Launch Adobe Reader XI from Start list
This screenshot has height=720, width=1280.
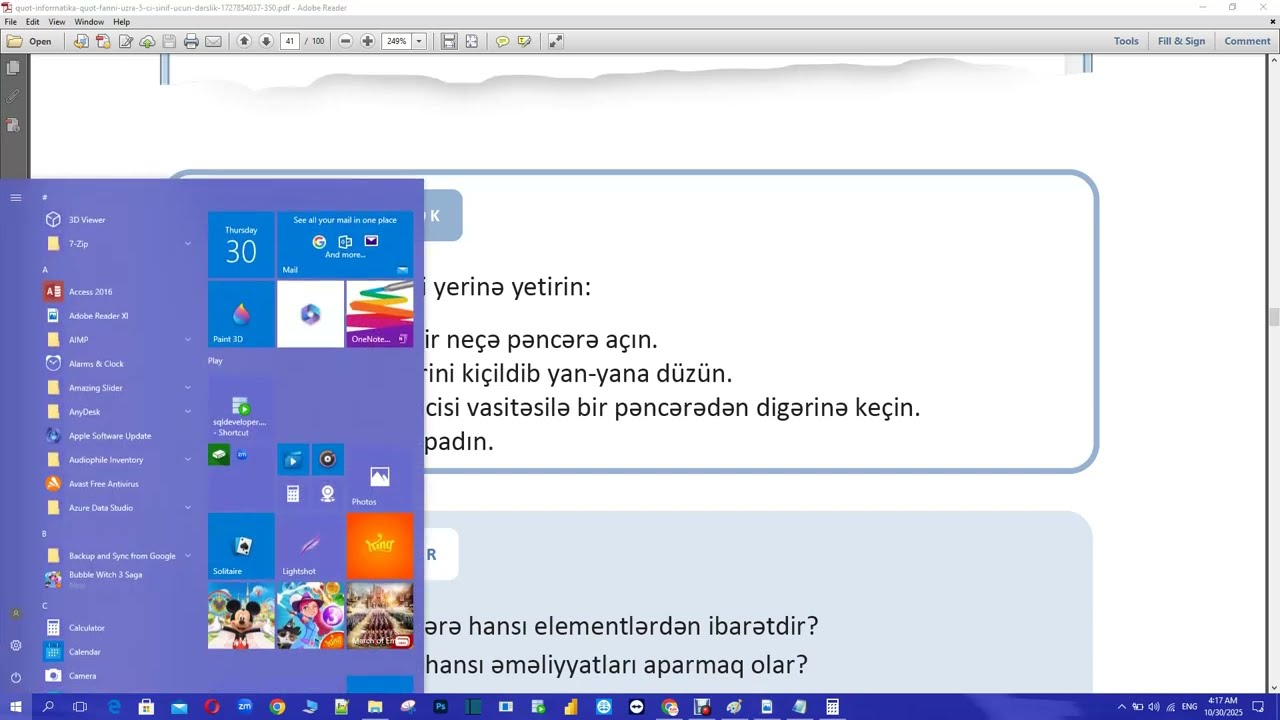tap(118, 316)
